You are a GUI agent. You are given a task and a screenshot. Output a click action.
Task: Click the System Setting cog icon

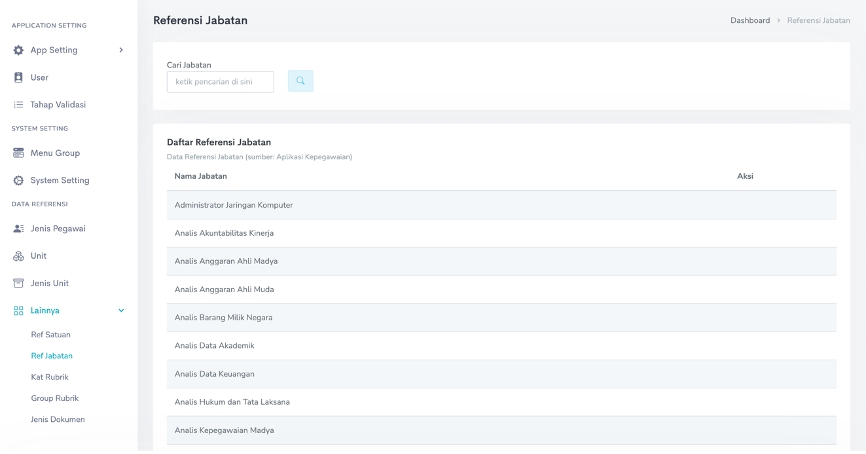[17, 180]
